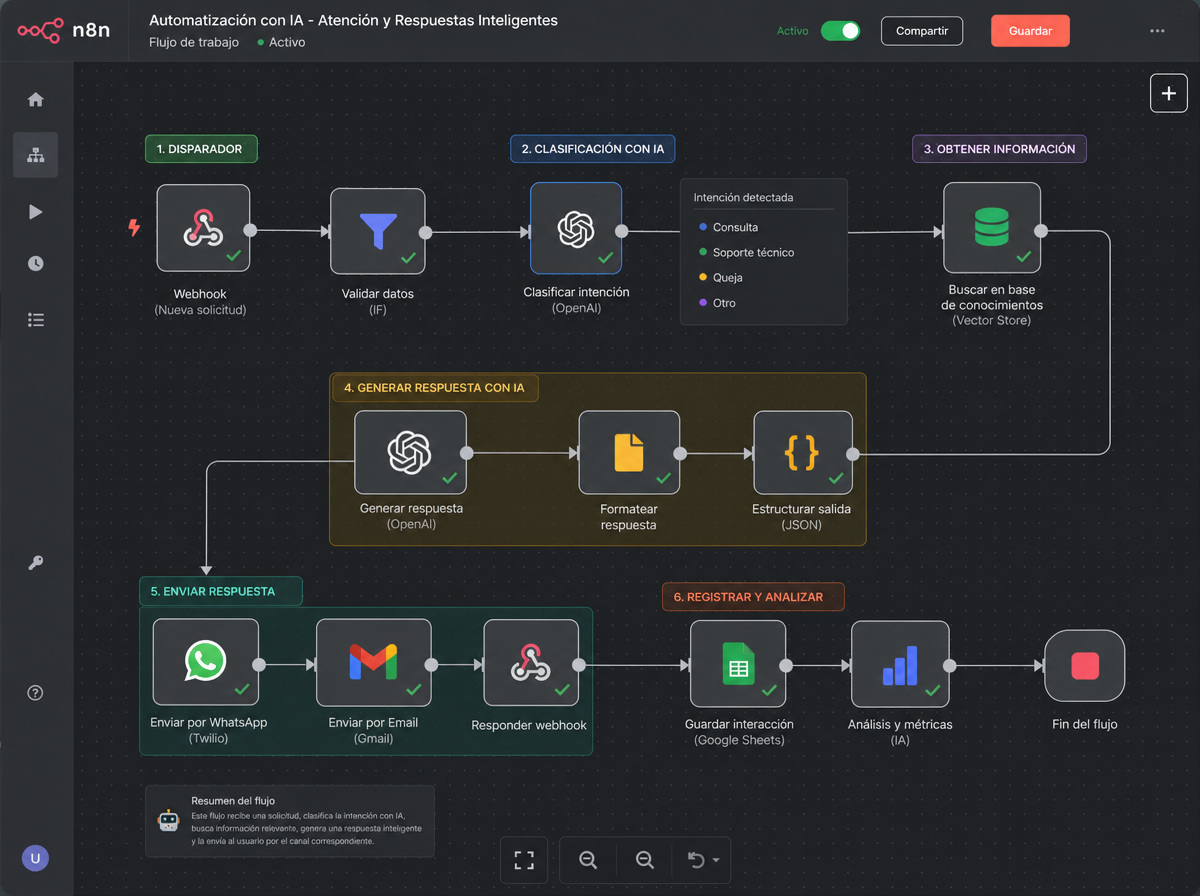Select the Análisis y métricas node
1200x896 pixels.
pos(899,664)
